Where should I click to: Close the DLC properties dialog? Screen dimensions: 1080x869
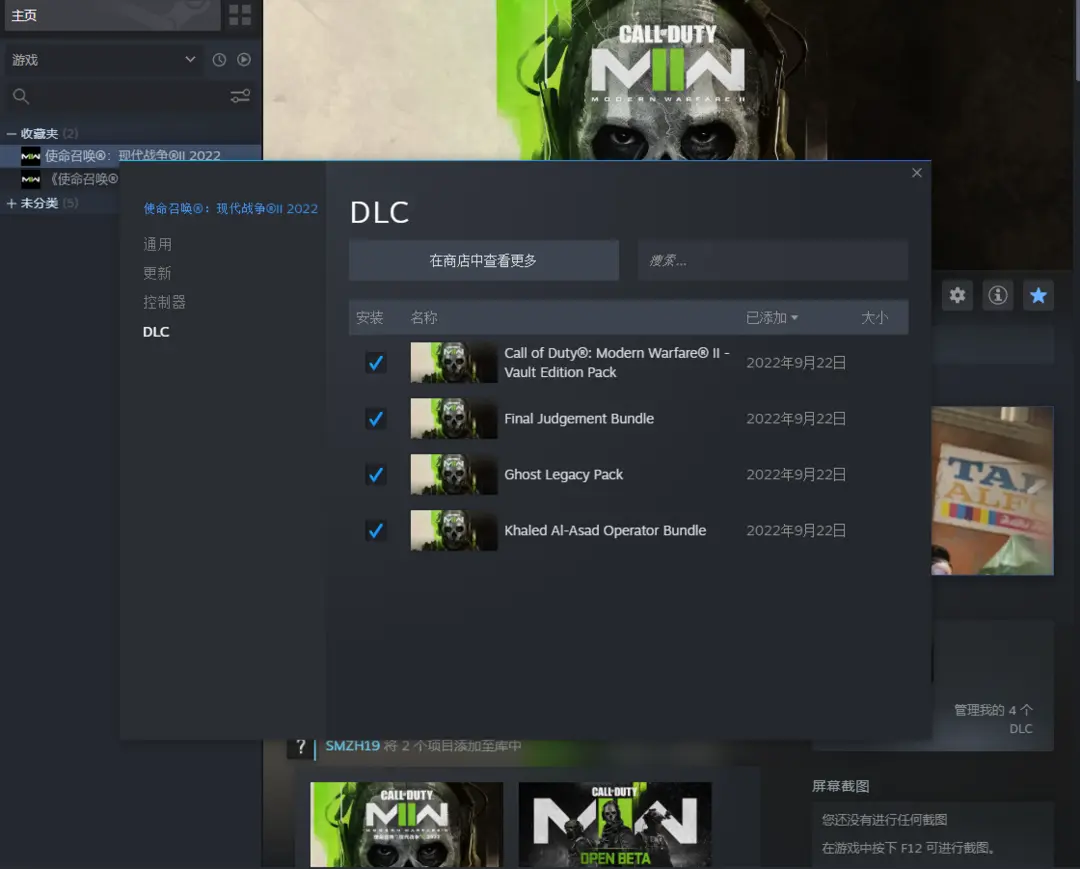click(917, 173)
